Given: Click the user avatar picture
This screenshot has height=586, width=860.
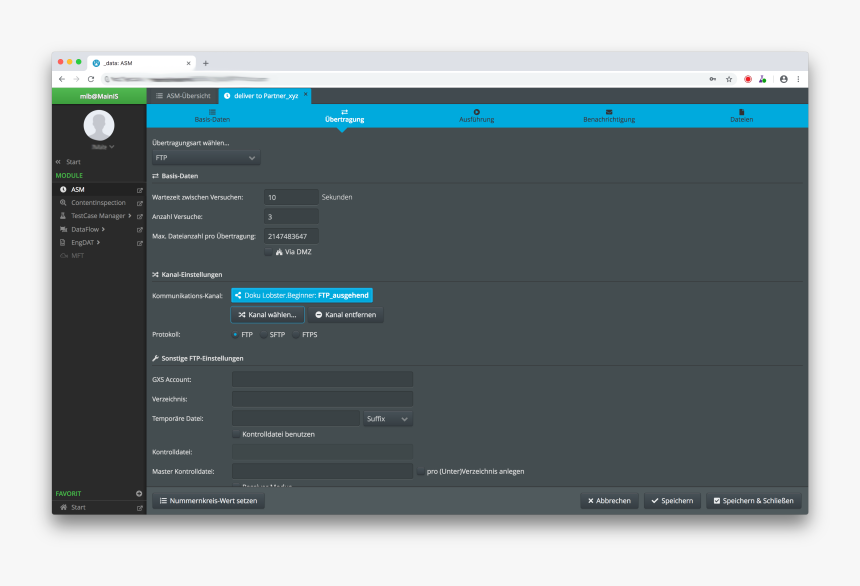Looking at the screenshot, I should pyautogui.click(x=99, y=125).
